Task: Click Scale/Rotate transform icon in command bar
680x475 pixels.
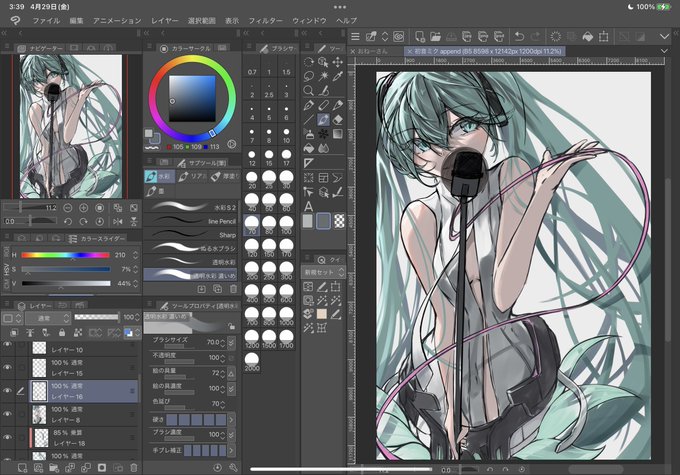Action: pyautogui.click(x=603, y=37)
